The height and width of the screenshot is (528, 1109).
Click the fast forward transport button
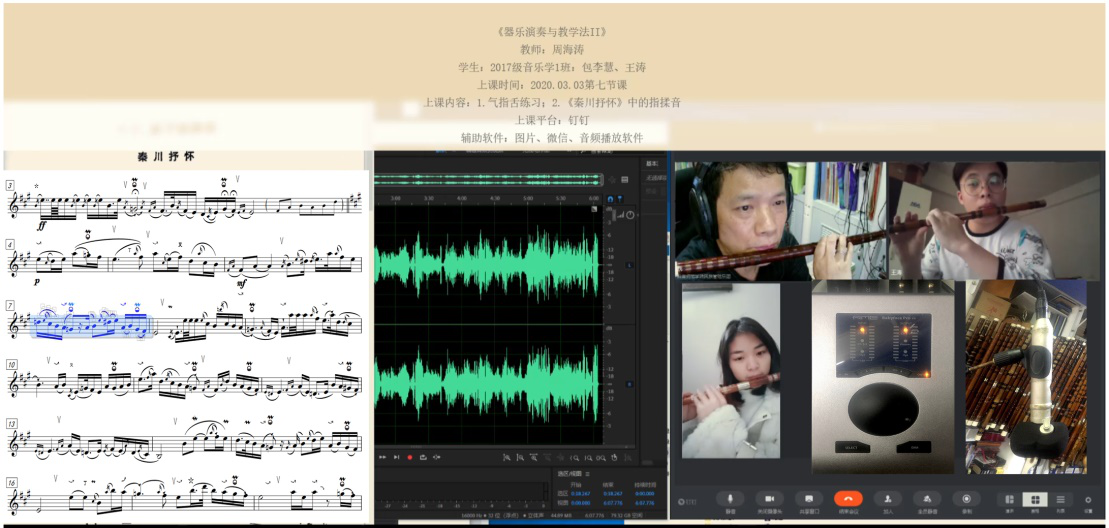[382, 457]
